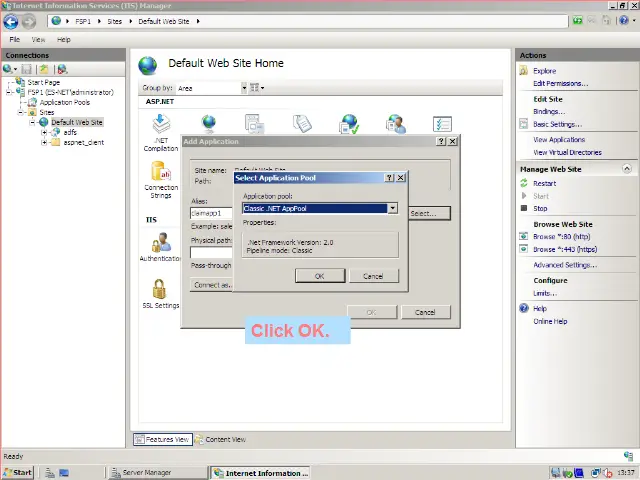Click the Select... button in Add Application
Screen dimensions: 640x480
point(429,213)
